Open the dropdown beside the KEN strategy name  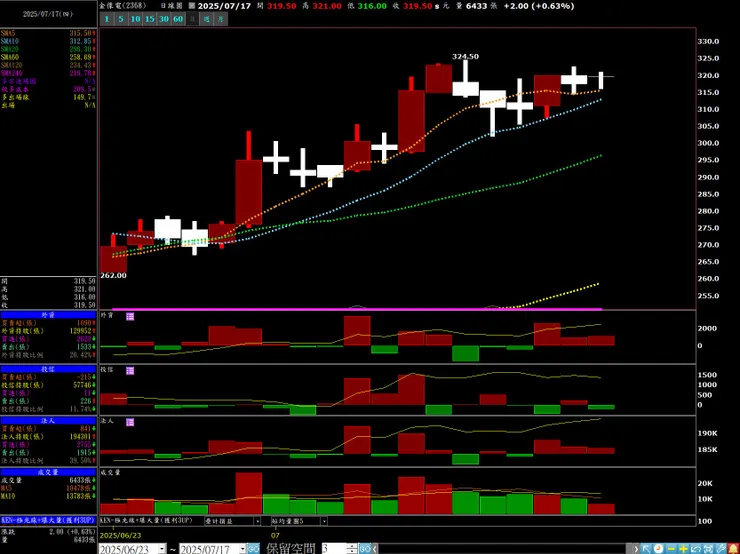tap(258, 521)
